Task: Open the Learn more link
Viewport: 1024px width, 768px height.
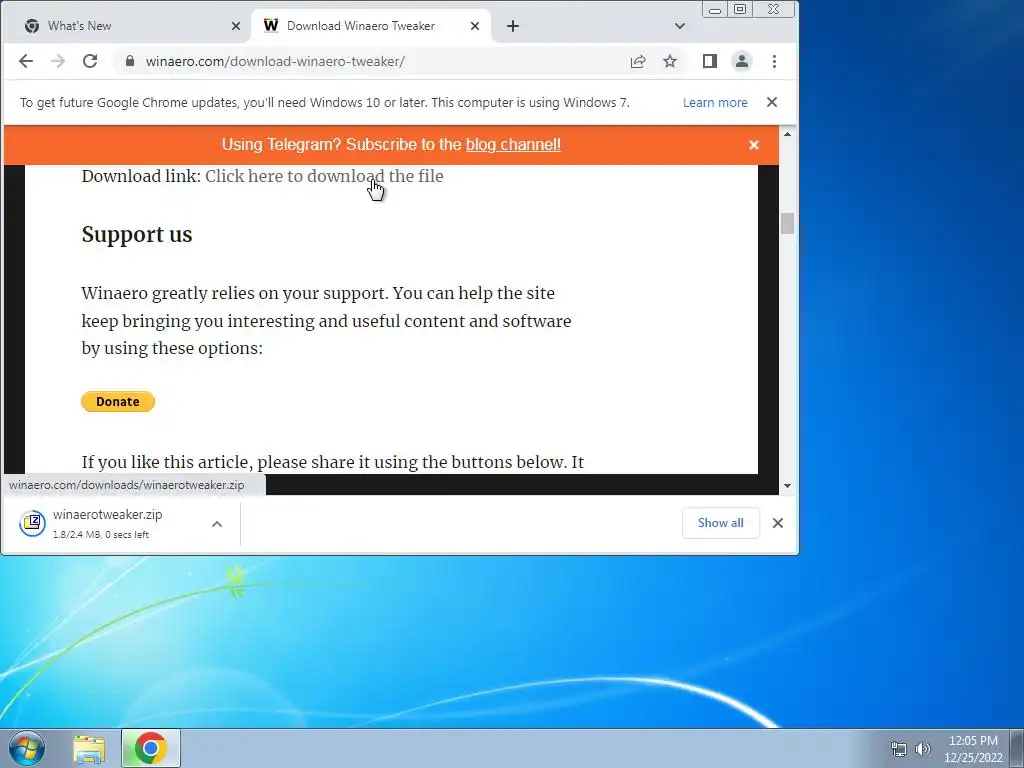Action: [x=715, y=103]
